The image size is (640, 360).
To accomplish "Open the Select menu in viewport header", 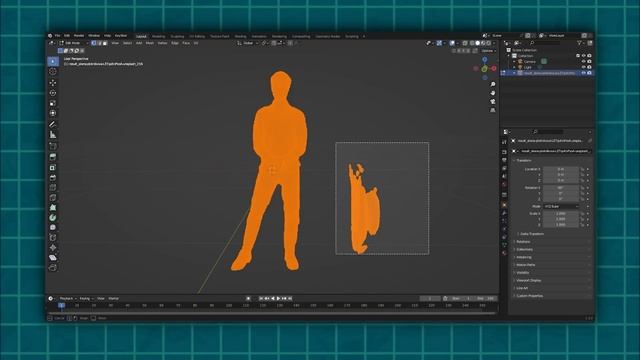I will [127, 43].
